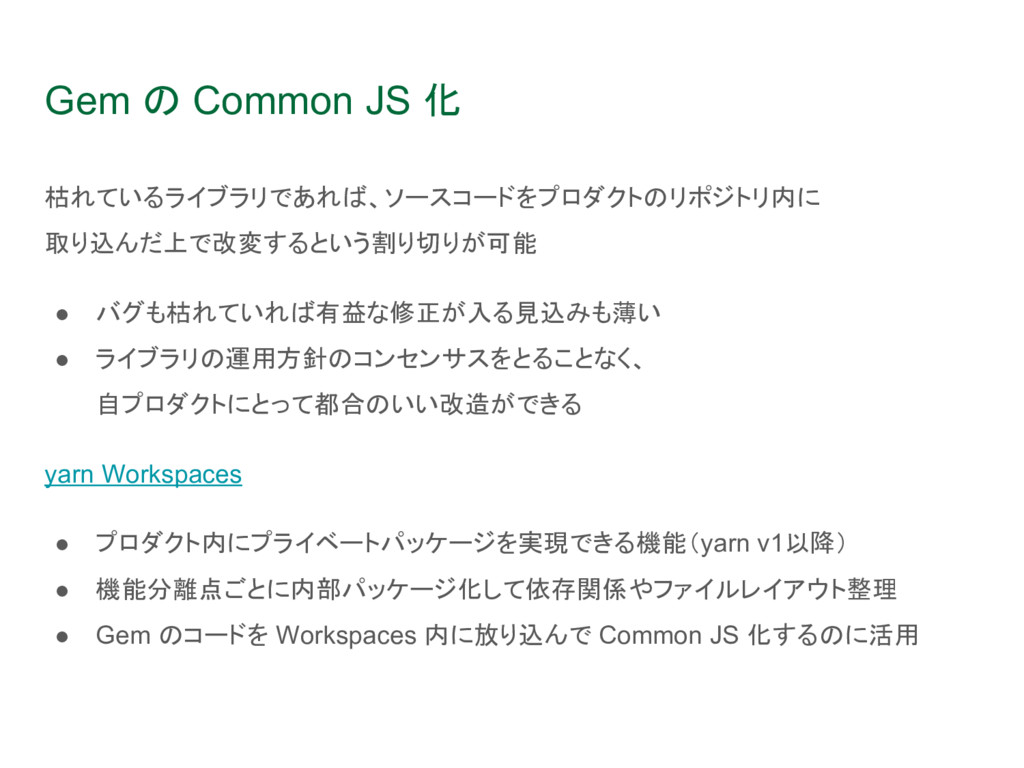
Task: Select the line starting with '枯れているライブラリであれば'
Action: coord(432,197)
